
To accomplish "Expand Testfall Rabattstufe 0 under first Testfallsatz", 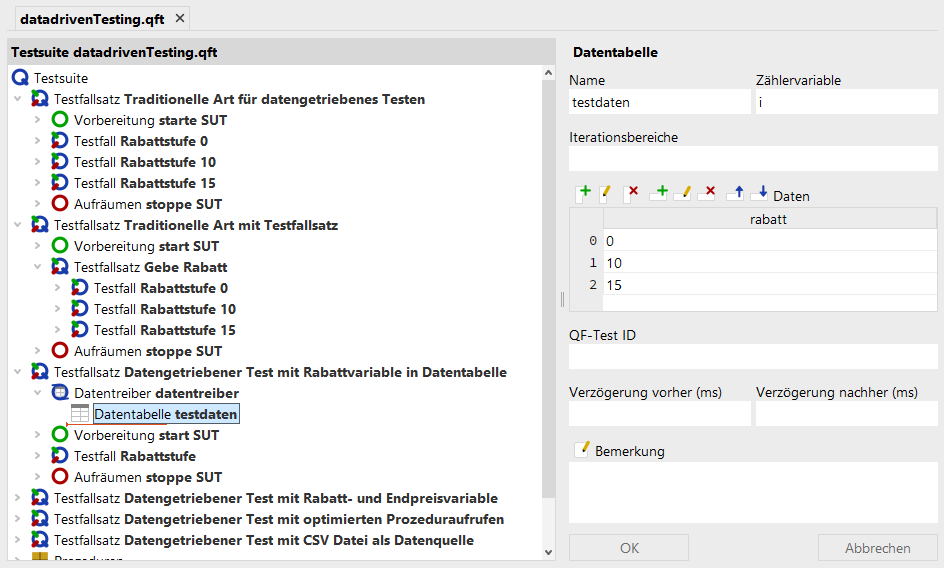I will (x=37, y=141).
